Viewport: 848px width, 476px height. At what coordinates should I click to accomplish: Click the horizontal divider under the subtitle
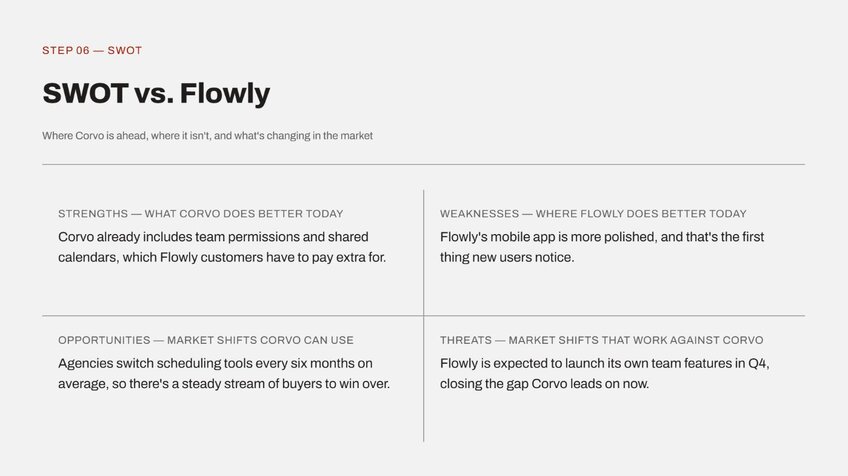pos(423,164)
